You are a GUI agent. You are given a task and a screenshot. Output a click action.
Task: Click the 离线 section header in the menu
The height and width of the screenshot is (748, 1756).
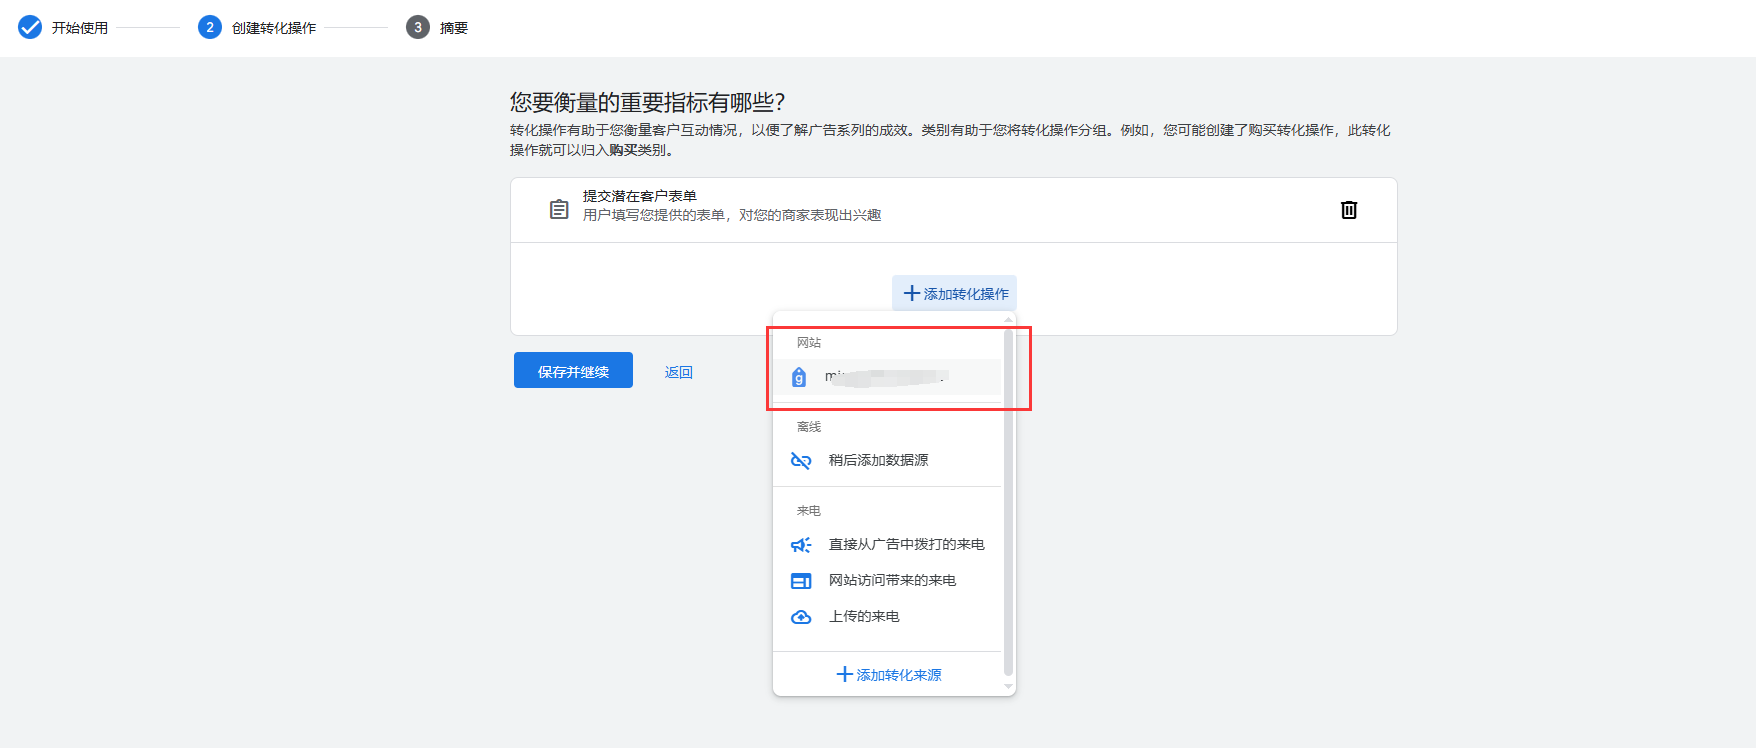coord(809,426)
